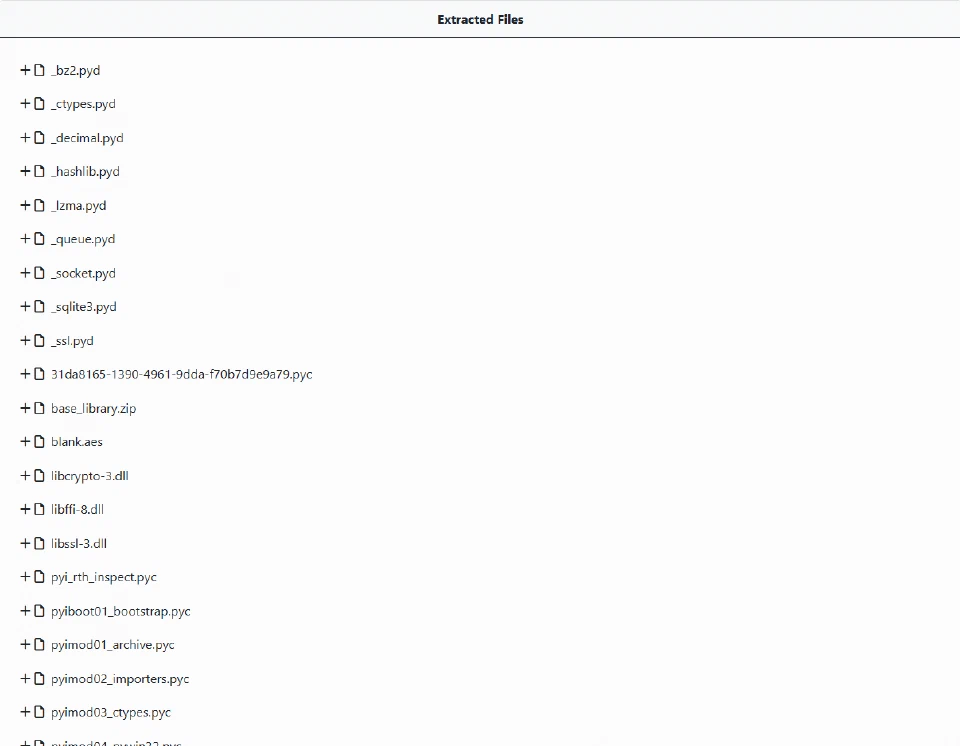Expand the libffi-8.dll plus sign
Screen dimensions: 960x746
click(x=25, y=510)
